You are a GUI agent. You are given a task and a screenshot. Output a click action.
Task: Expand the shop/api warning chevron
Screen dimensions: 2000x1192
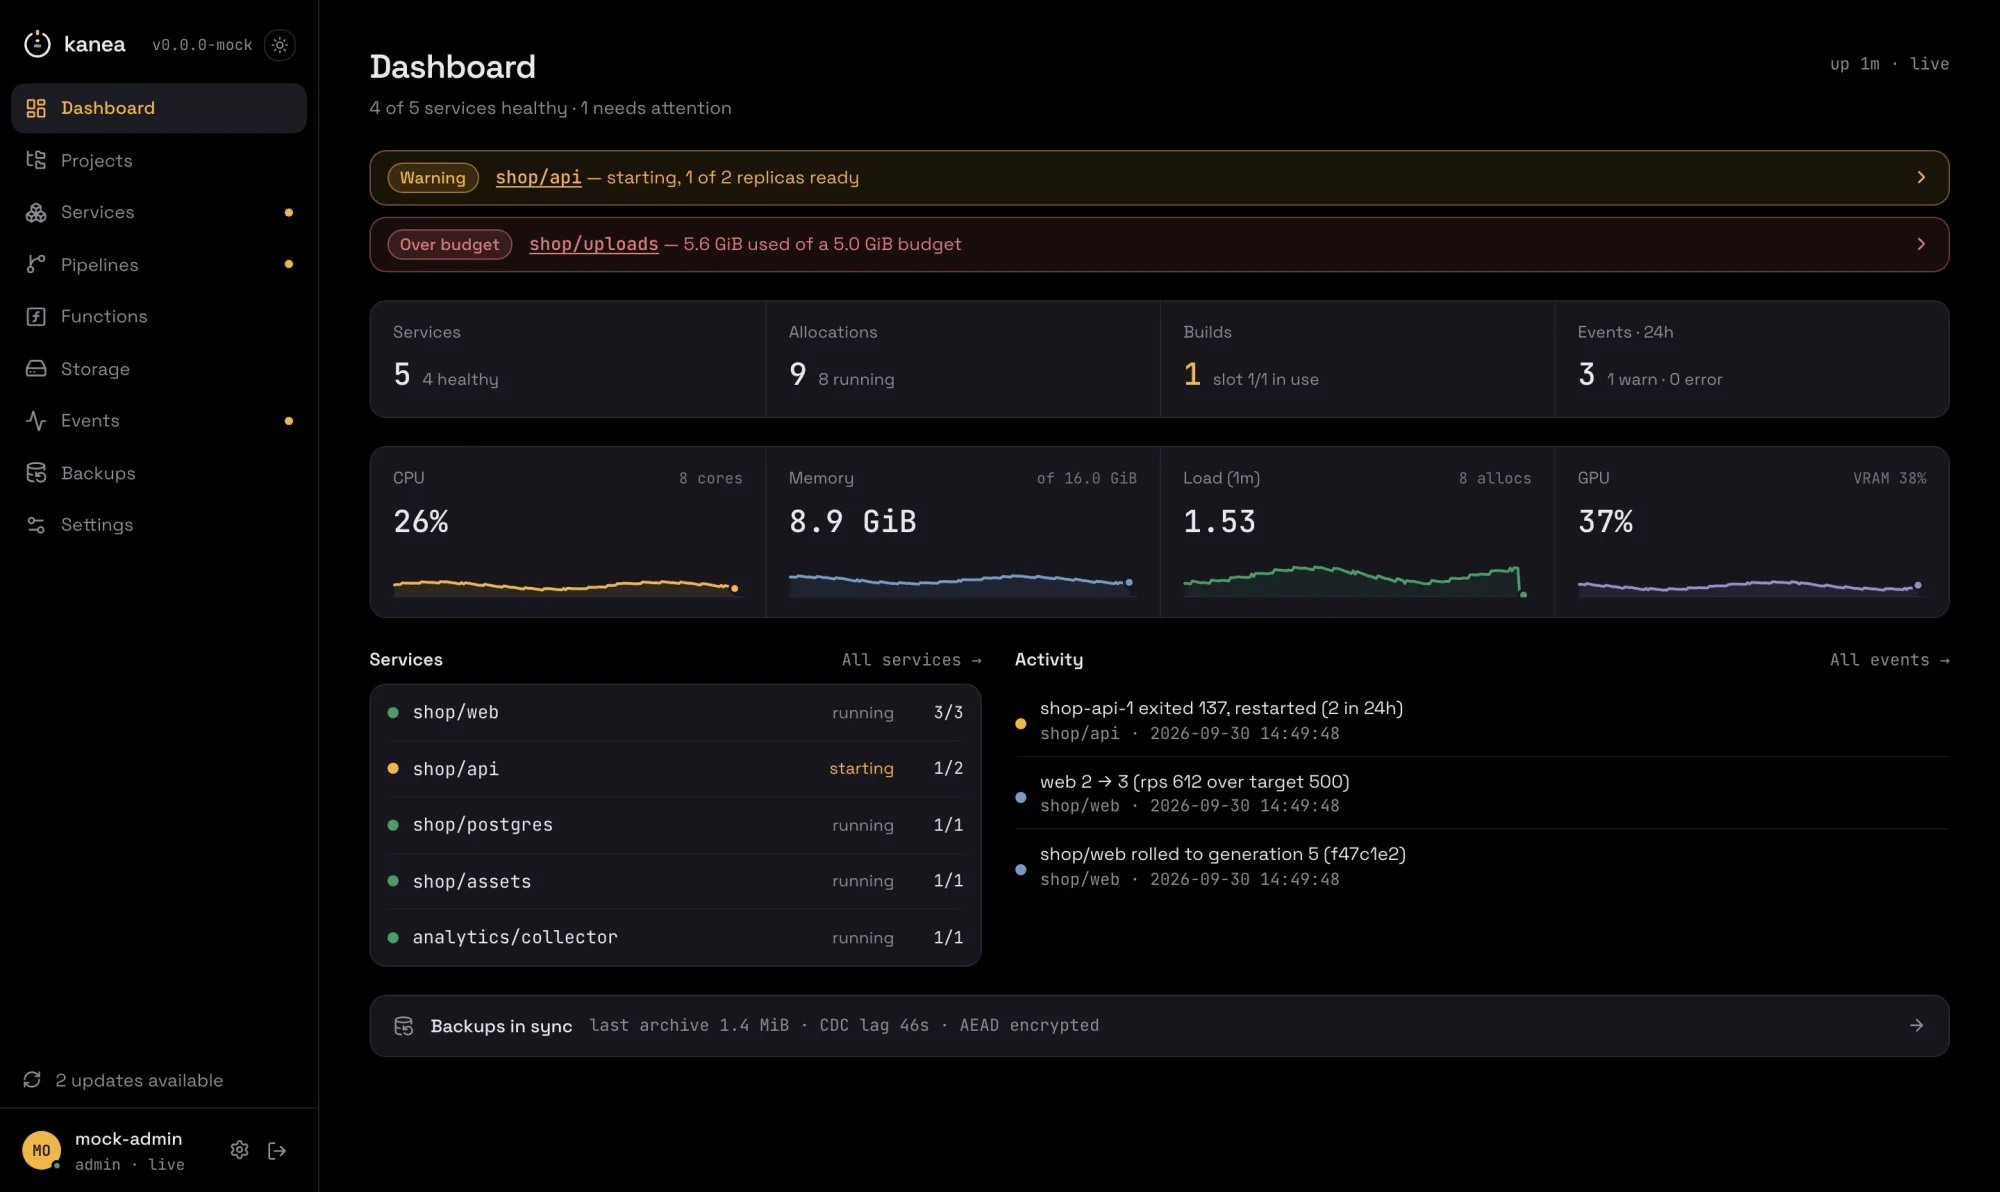1921,177
